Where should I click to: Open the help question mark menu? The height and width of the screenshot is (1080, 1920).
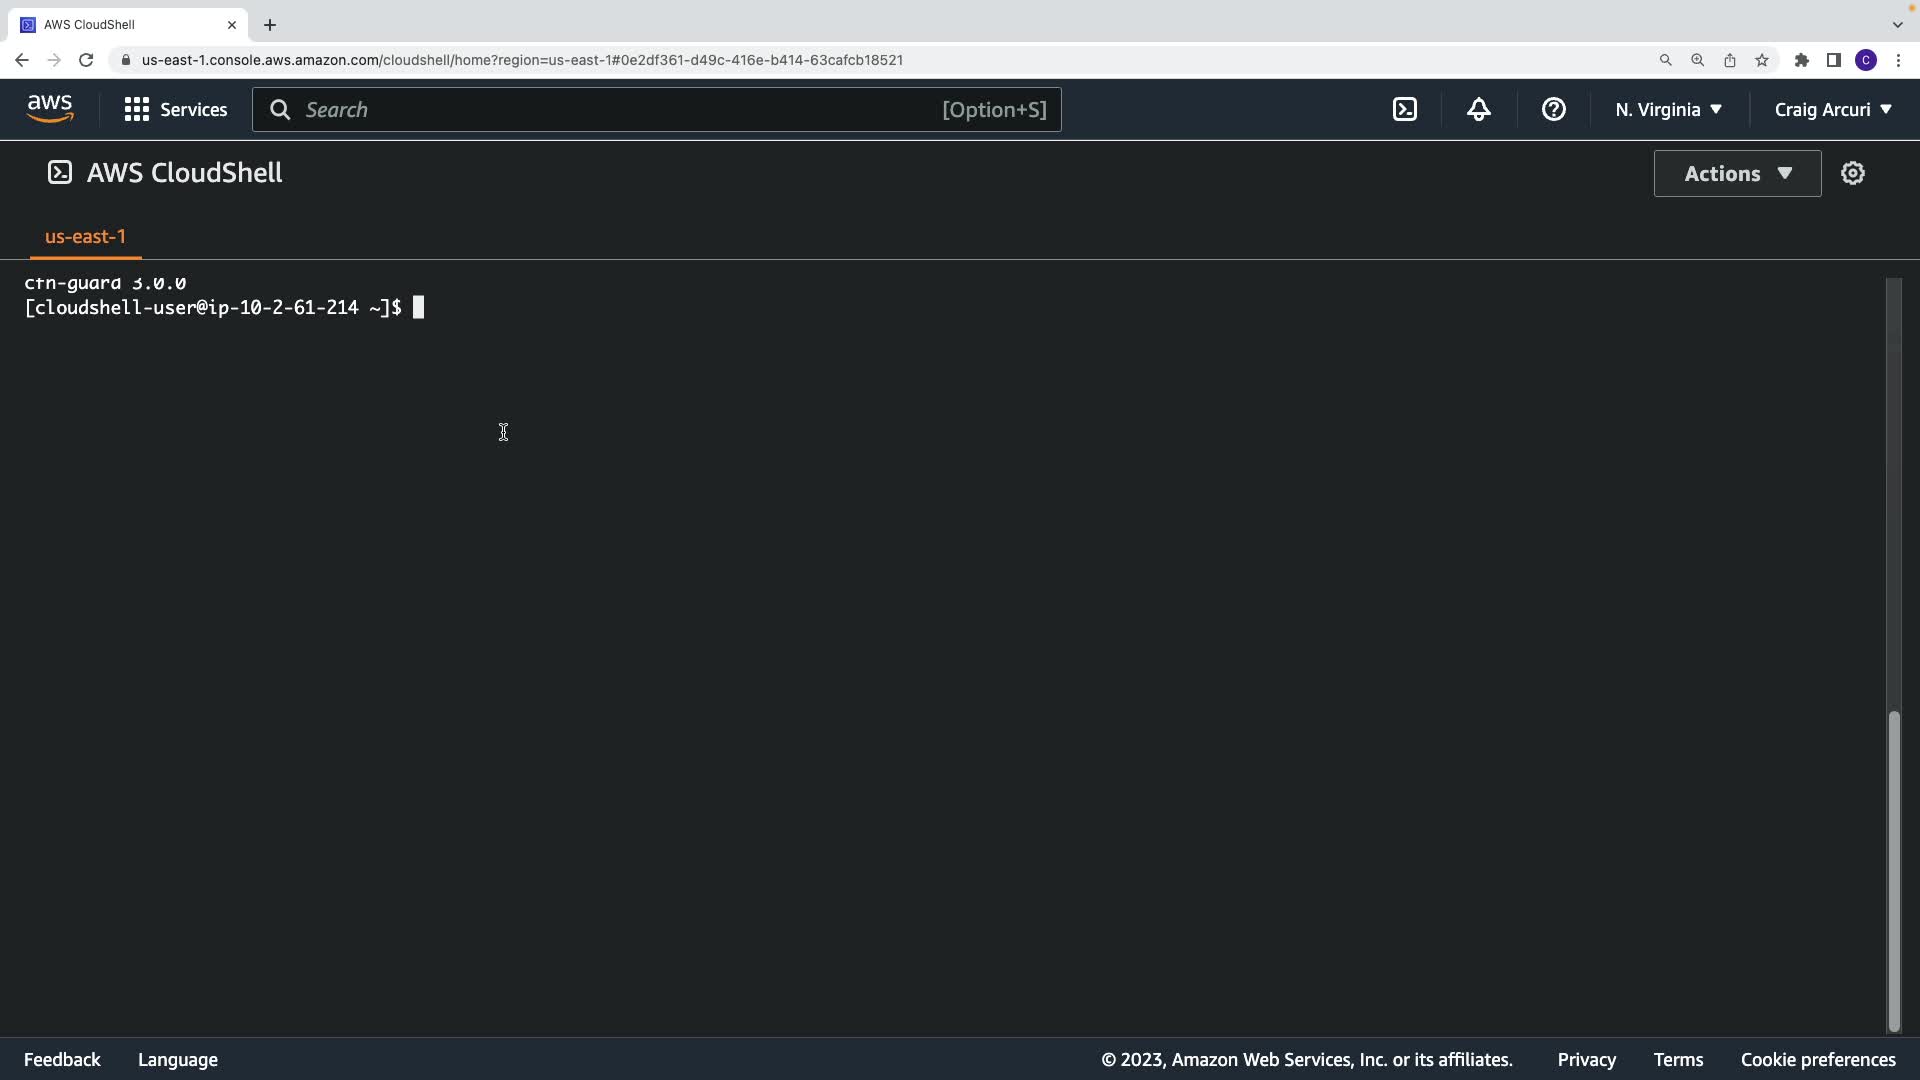coord(1553,110)
